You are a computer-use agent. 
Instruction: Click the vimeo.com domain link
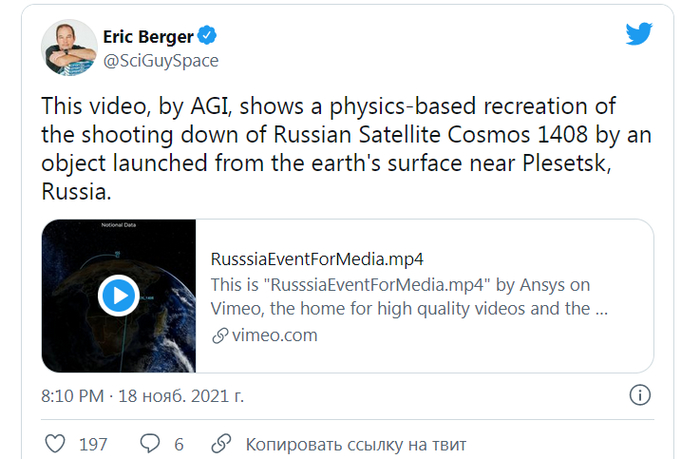[275, 335]
